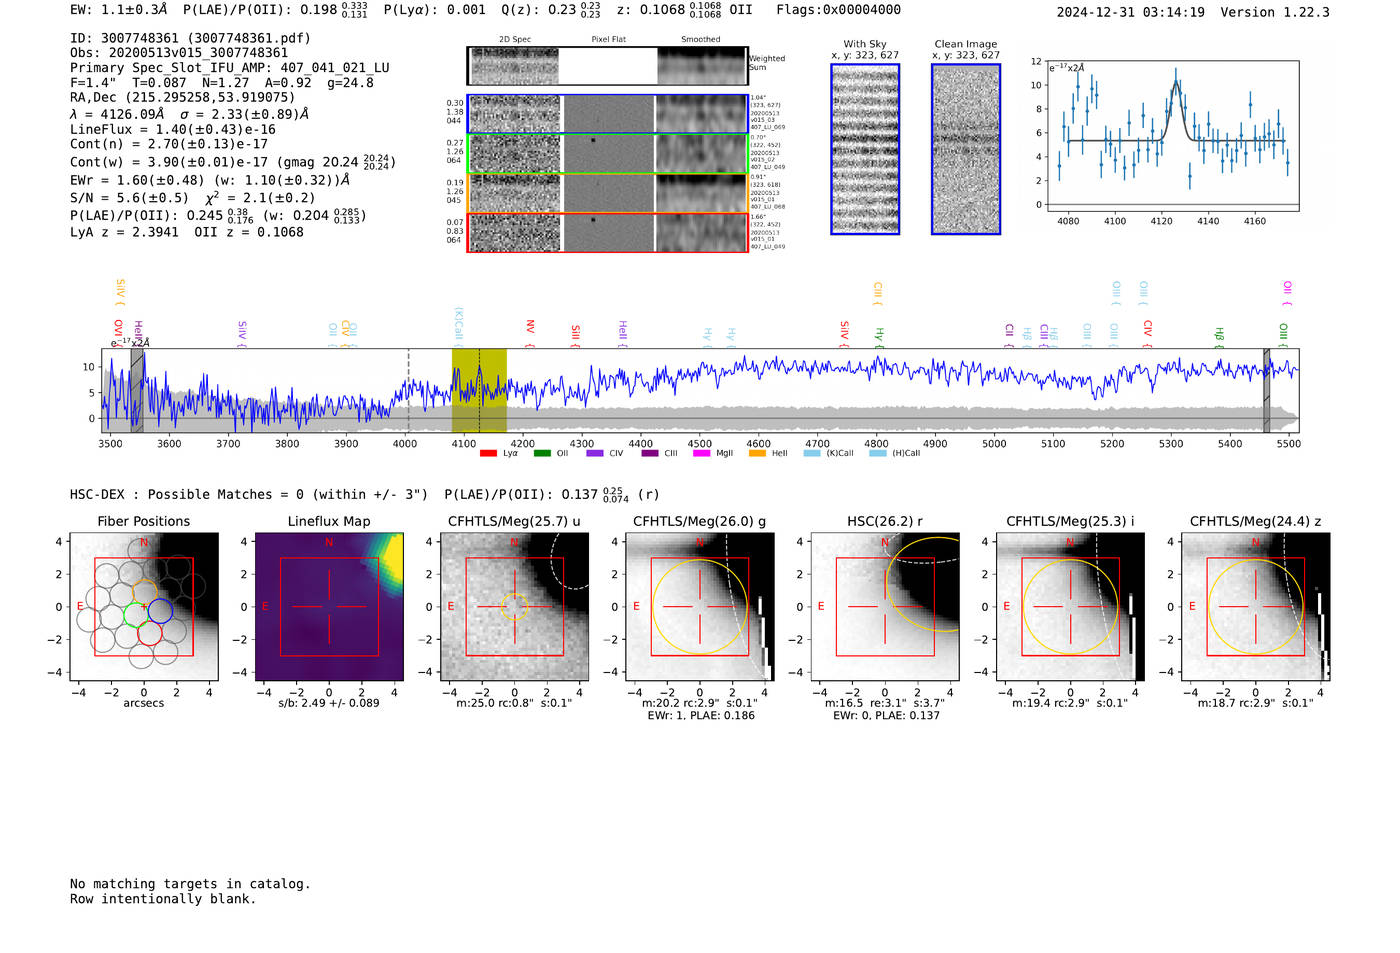1400x953 pixels.
Task: Click the (H)CaII legend swatch
Action: [x=878, y=453]
